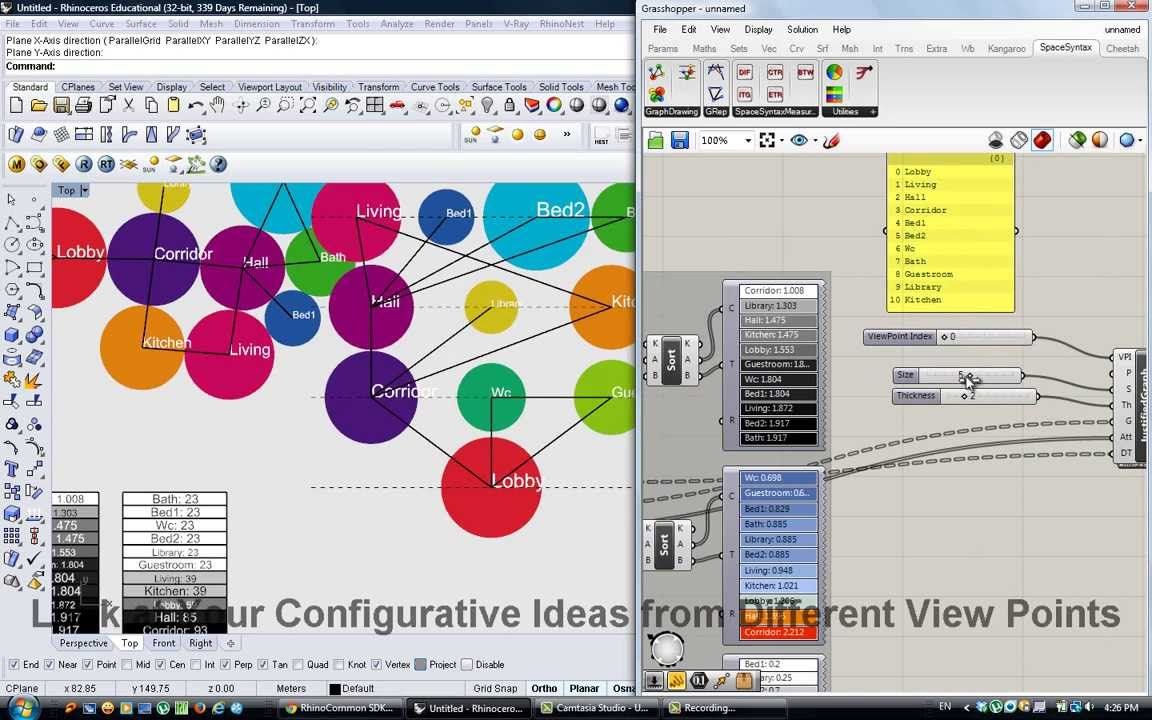The height and width of the screenshot is (720, 1152).
Task: Toggle Ortho in status bar
Action: (544, 688)
